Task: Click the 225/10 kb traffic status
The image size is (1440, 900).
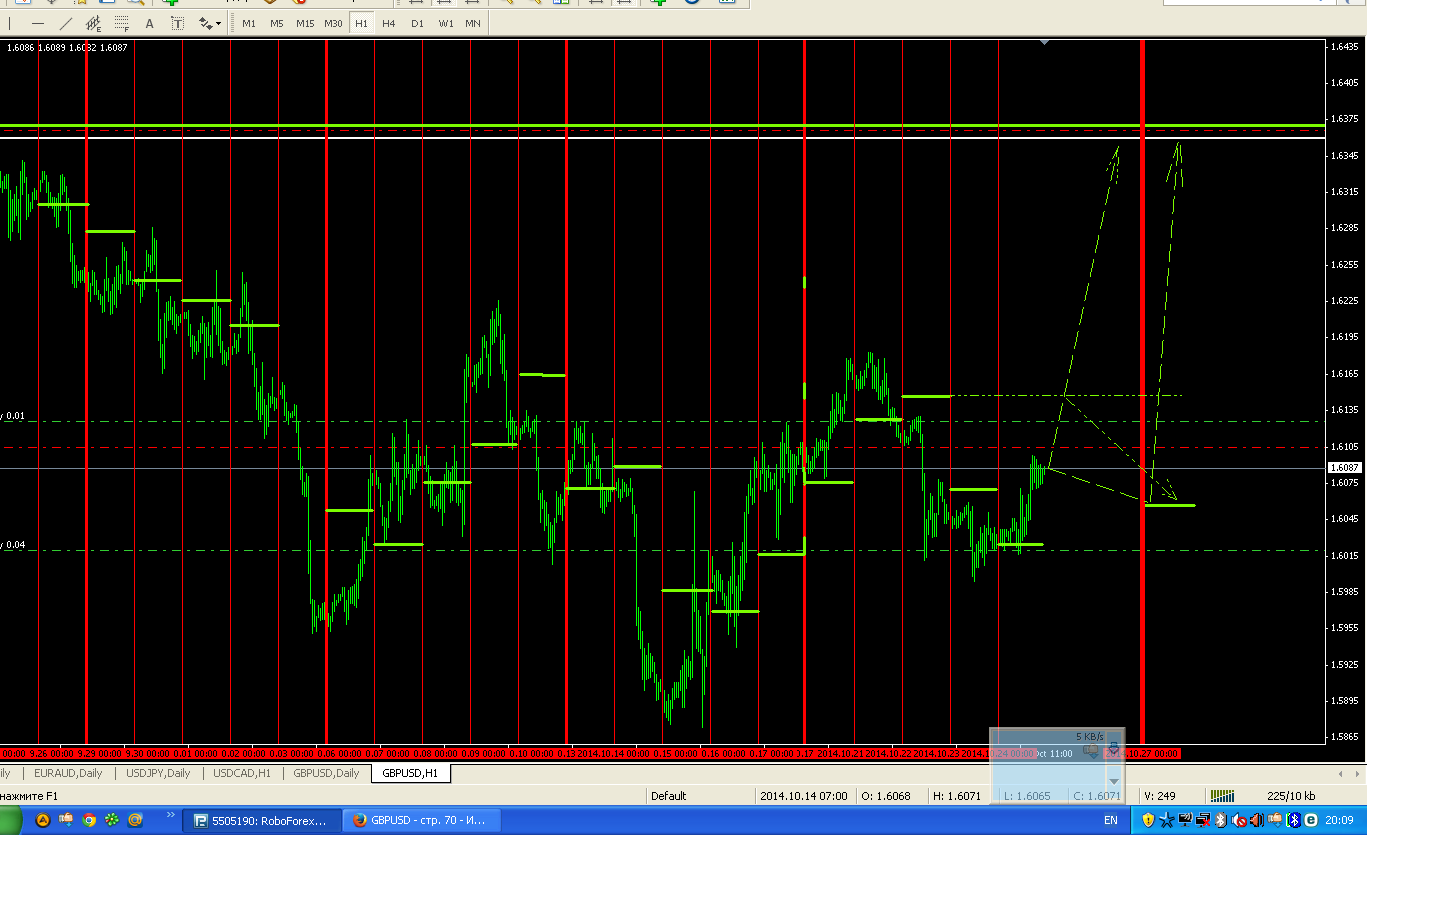Action: coord(1291,796)
